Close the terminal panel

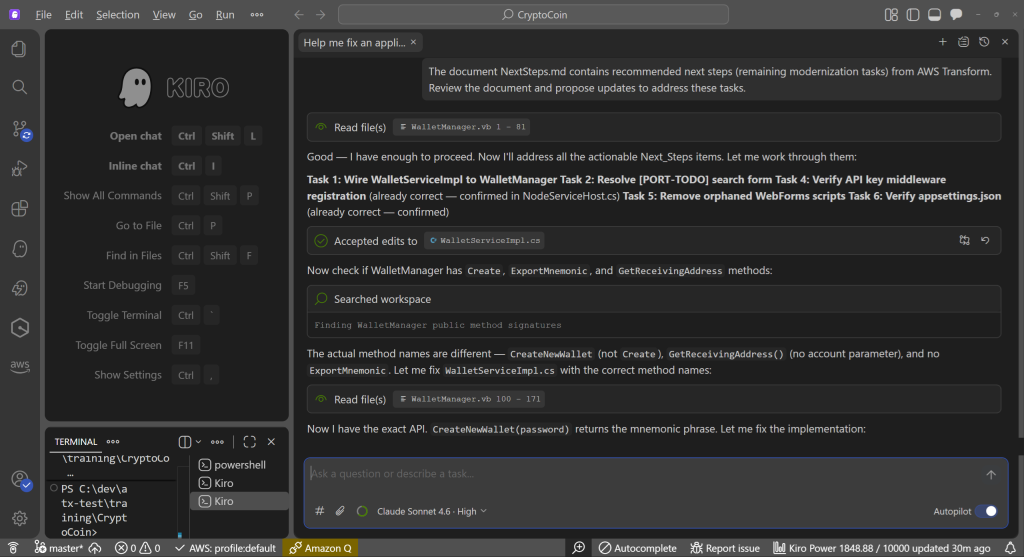[x=272, y=442]
